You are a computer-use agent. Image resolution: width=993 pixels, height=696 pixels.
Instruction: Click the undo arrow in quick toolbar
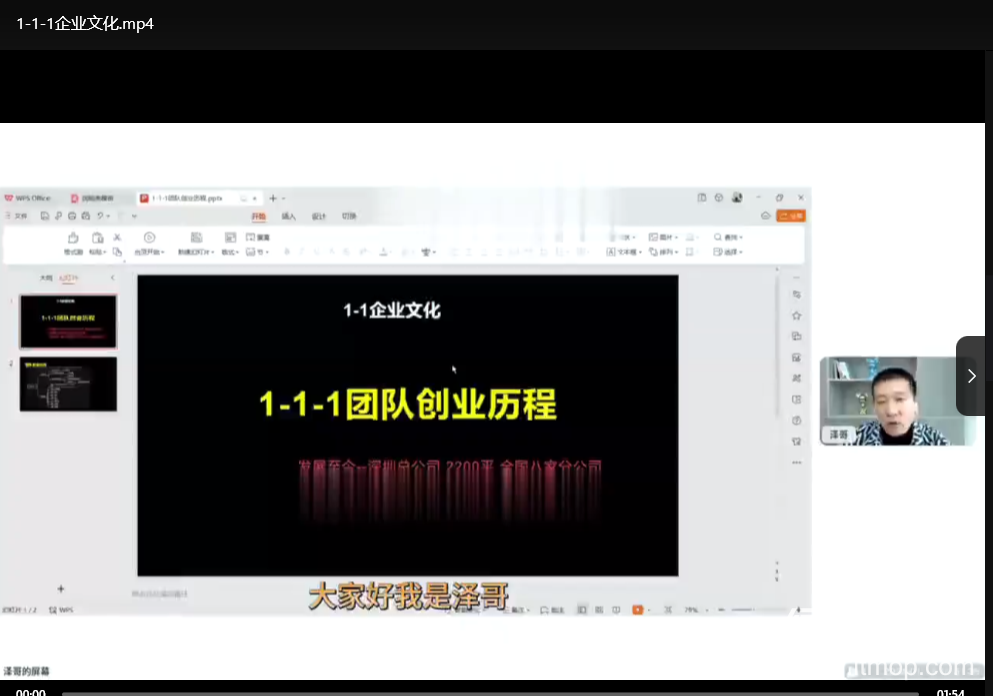coord(100,216)
